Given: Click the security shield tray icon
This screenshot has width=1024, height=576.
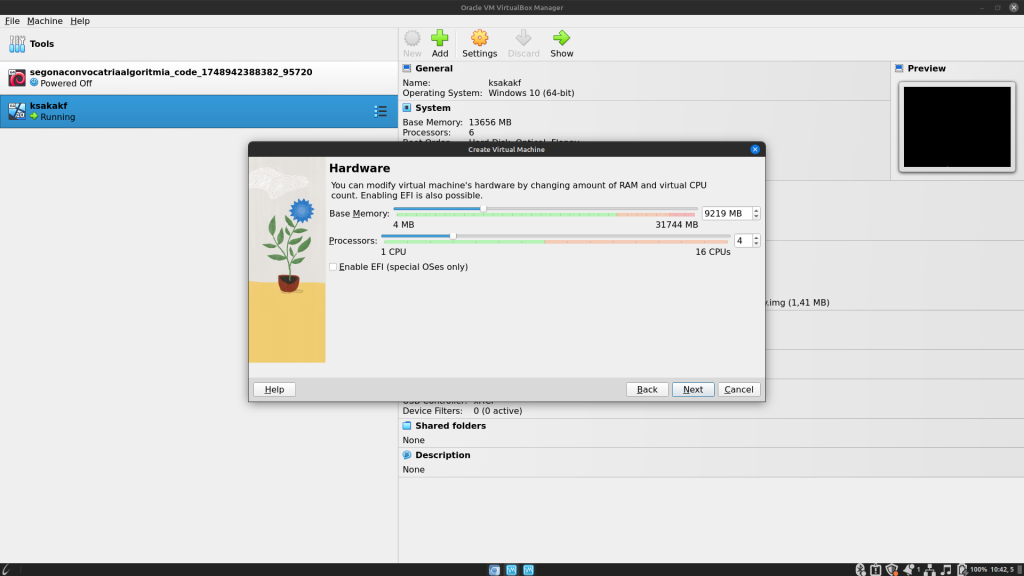Looking at the screenshot, I should pyautogui.click(x=891, y=570).
